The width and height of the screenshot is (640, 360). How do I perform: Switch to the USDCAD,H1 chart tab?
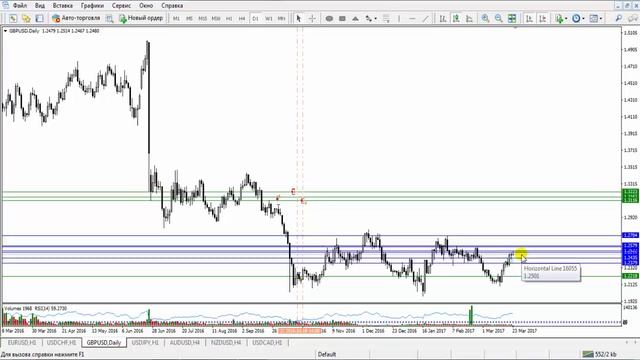[x=267, y=343]
